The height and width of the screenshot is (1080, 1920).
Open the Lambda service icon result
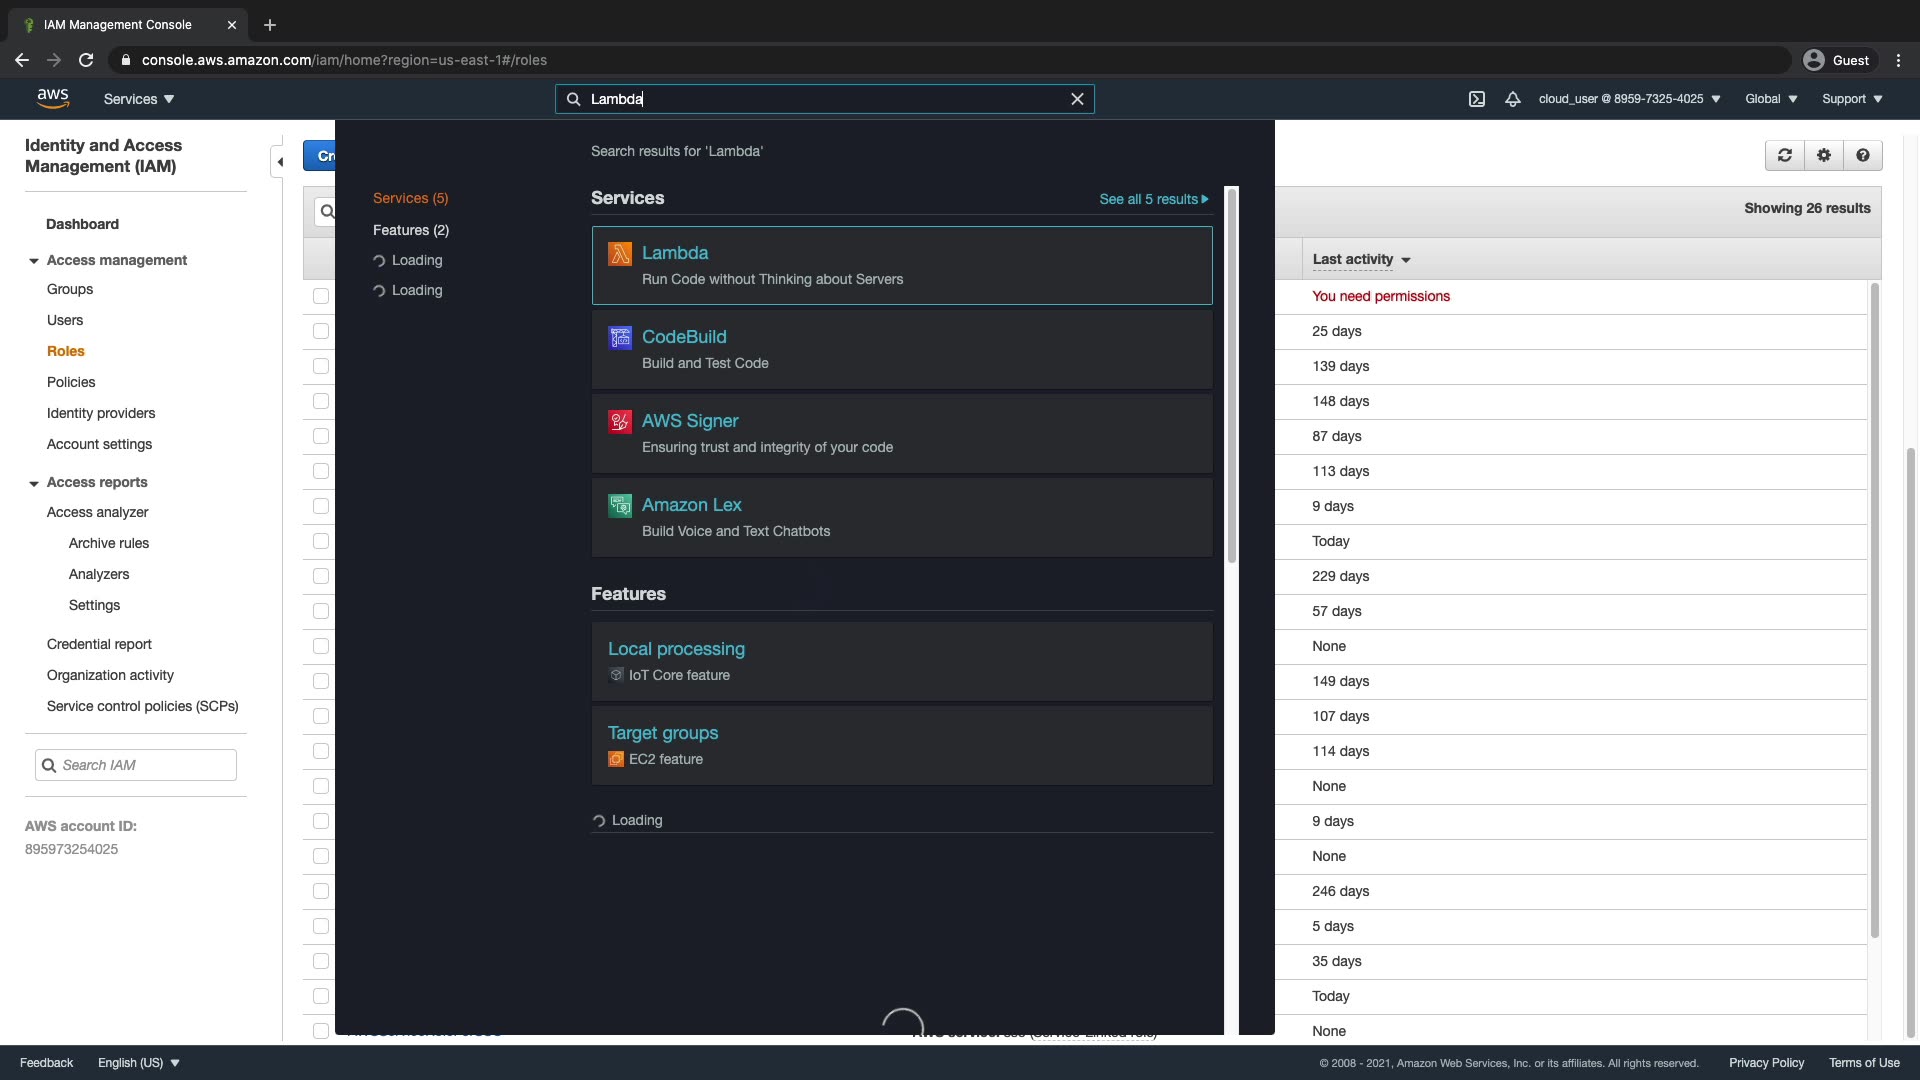click(620, 254)
